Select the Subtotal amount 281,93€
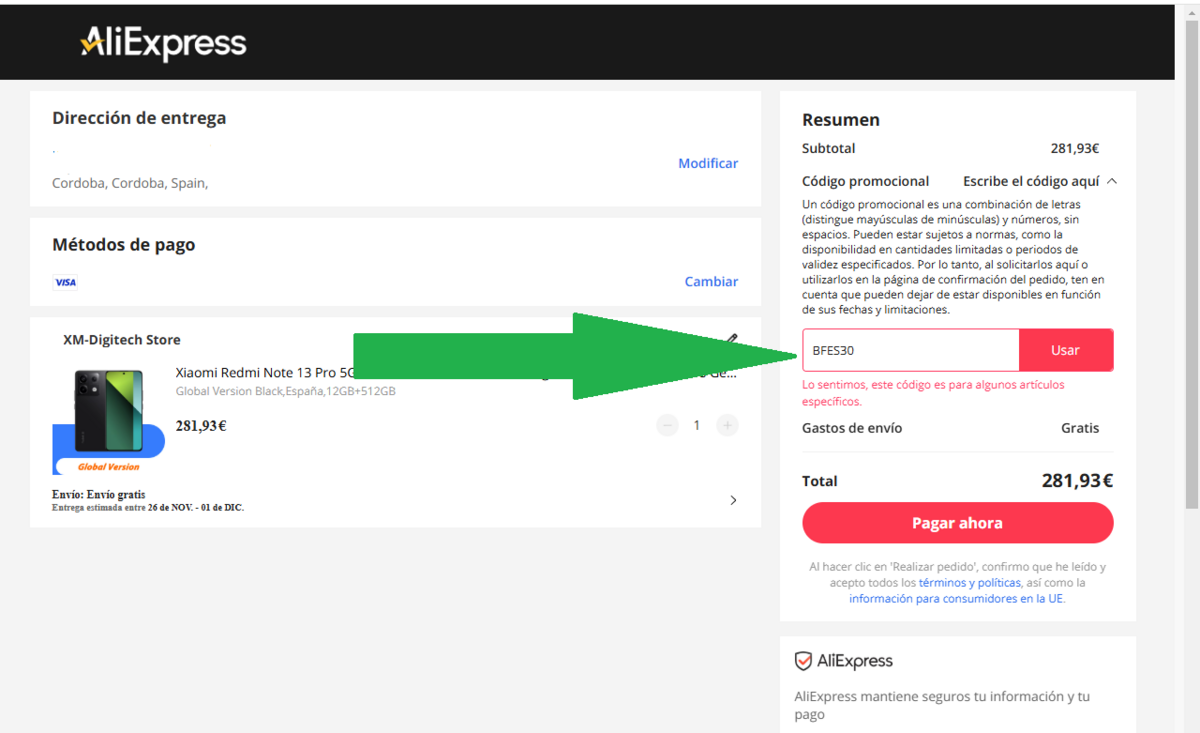 tap(1075, 148)
